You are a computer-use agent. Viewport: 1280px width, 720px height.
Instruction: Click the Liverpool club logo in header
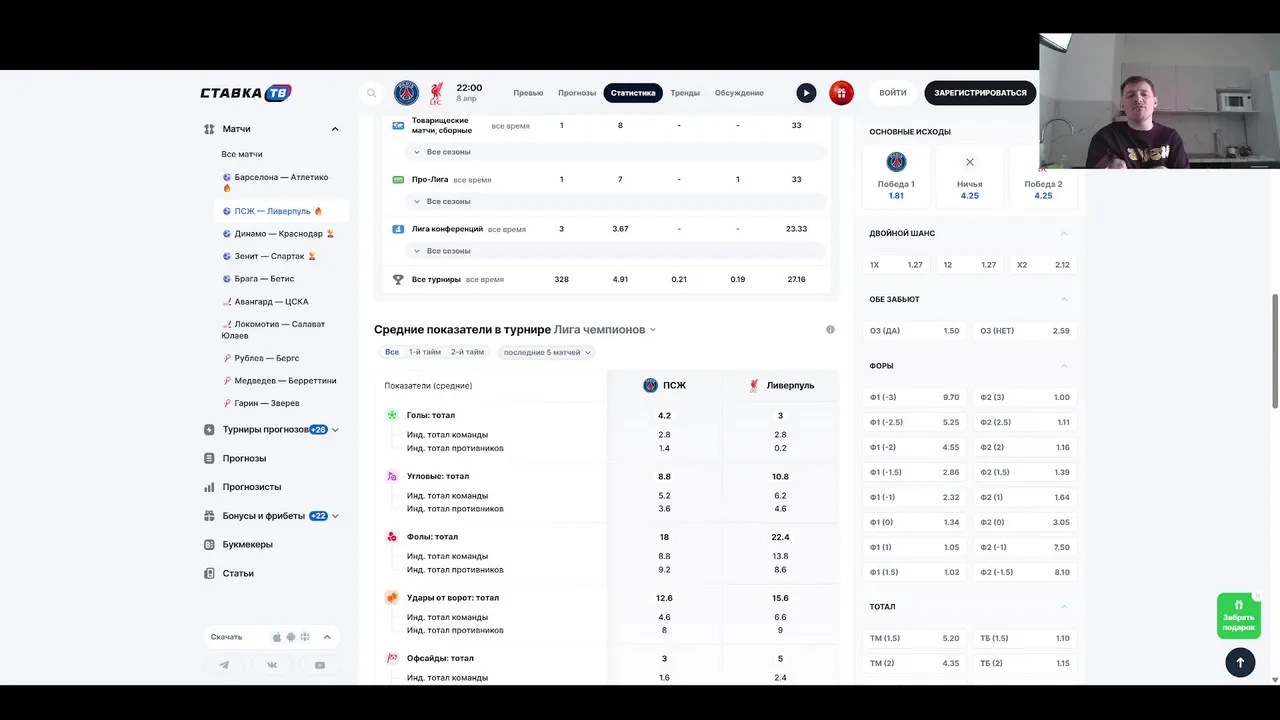click(x=437, y=93)
